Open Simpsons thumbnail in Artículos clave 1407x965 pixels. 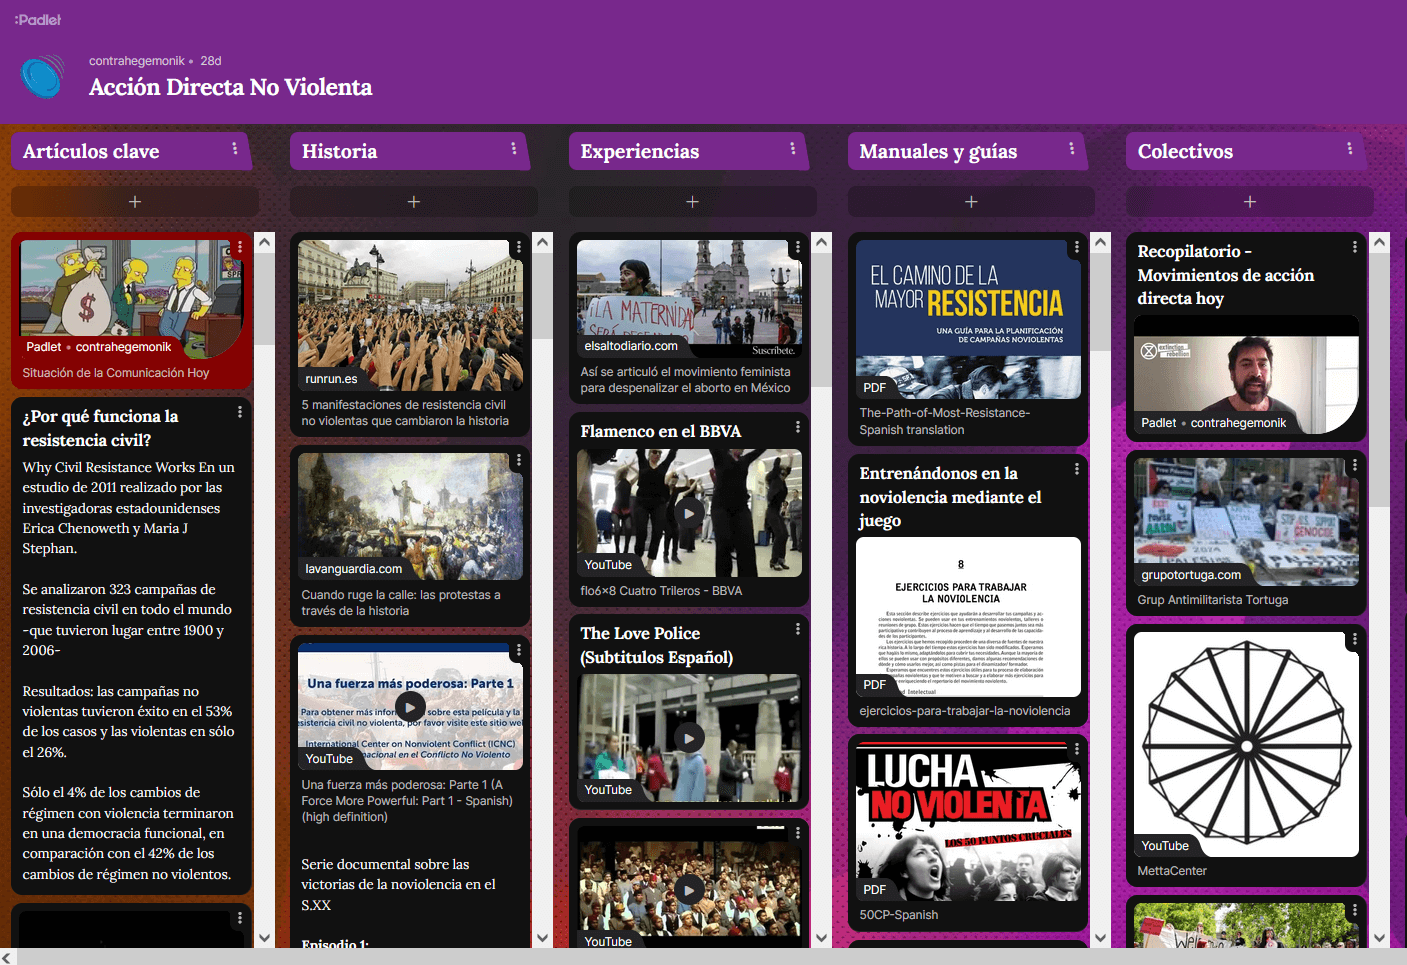tap(131, 299)
